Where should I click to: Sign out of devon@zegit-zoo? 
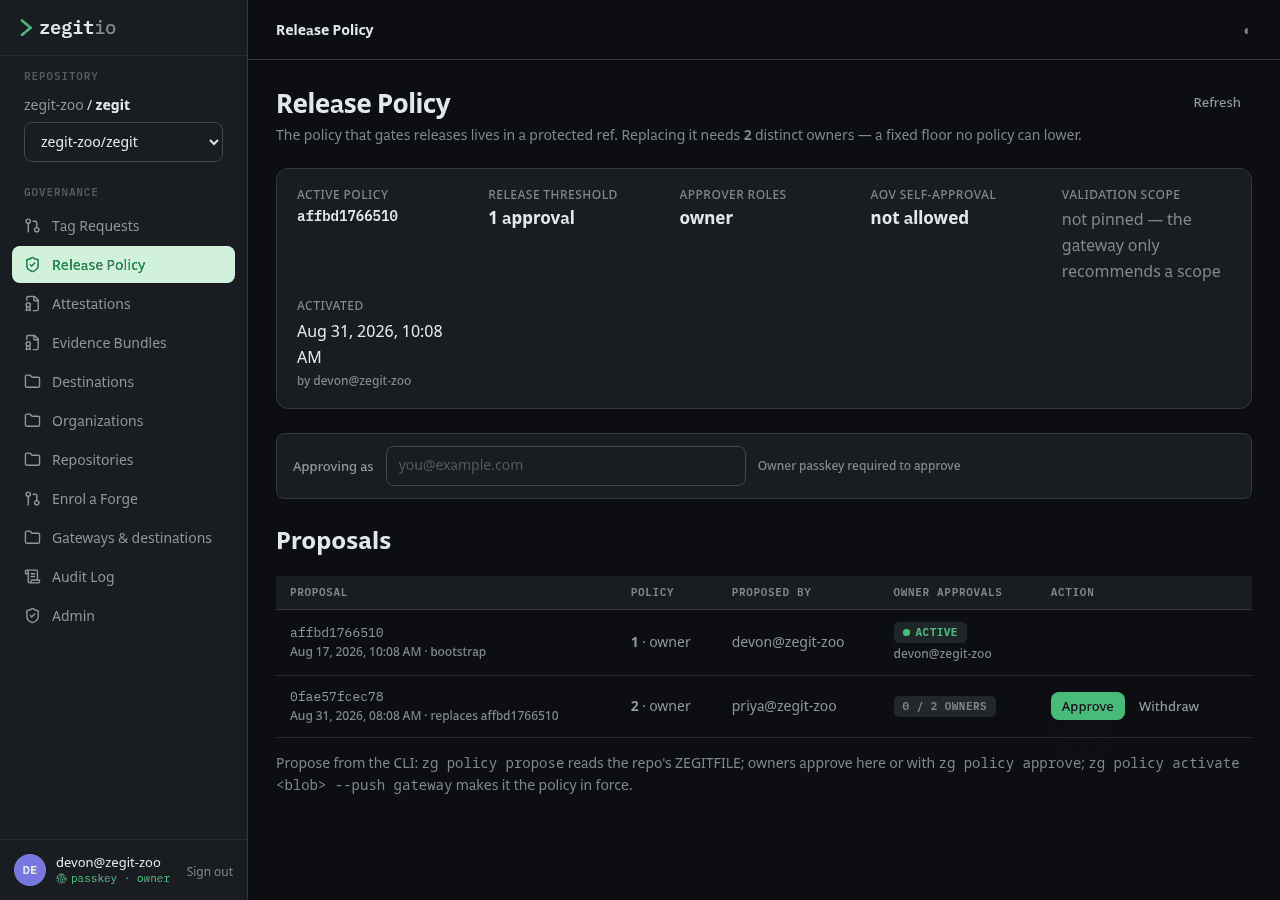point(209,871)
